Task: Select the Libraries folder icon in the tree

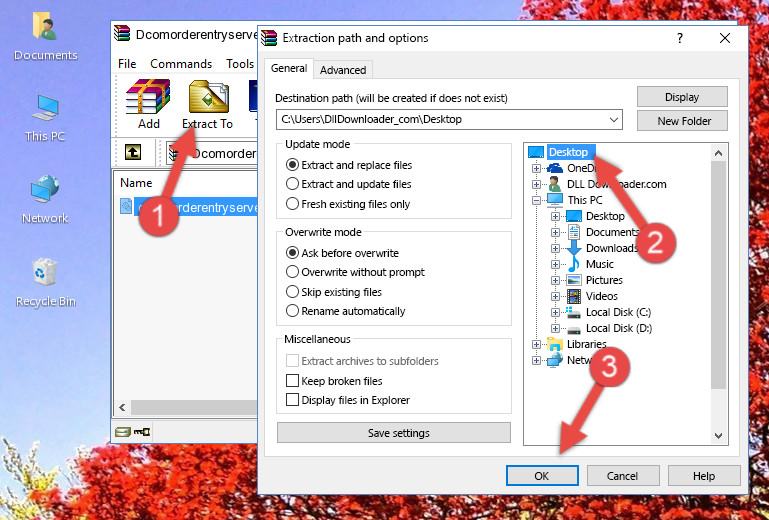Action: 555,344
